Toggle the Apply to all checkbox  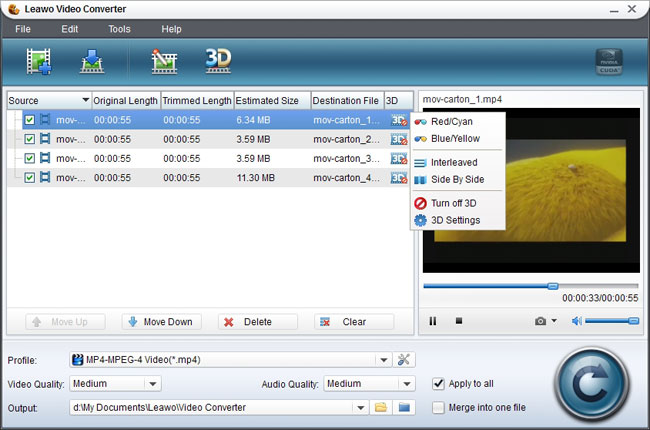438,384
